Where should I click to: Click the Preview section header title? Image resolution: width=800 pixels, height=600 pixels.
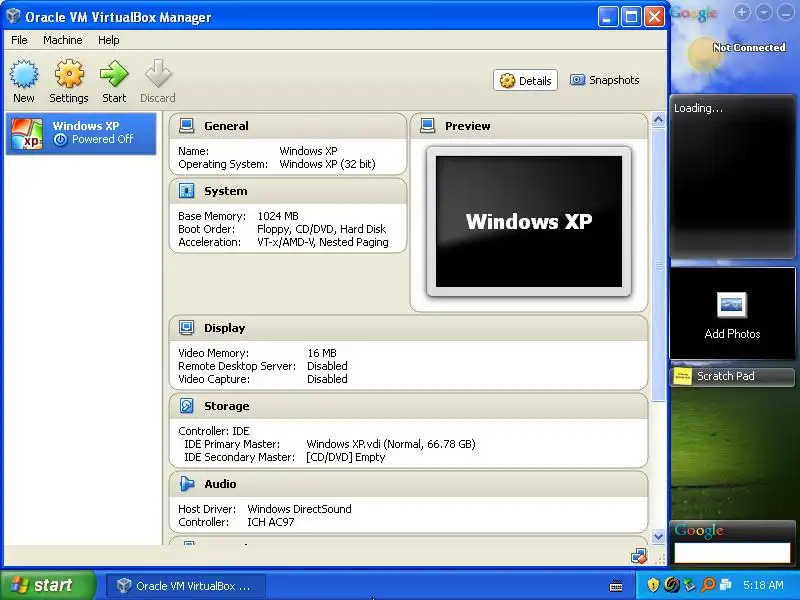pos(467,126)
